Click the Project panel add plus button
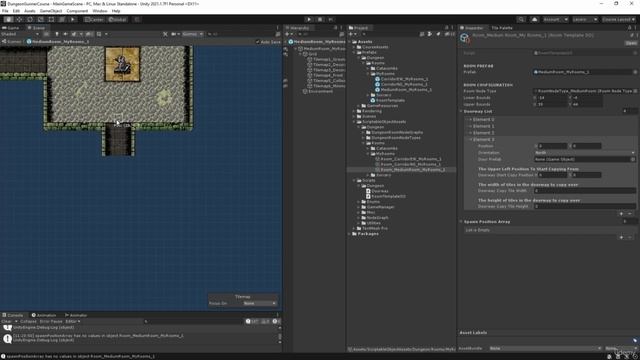640x360 pixels. pyautogui.click(x=351, y=34)
